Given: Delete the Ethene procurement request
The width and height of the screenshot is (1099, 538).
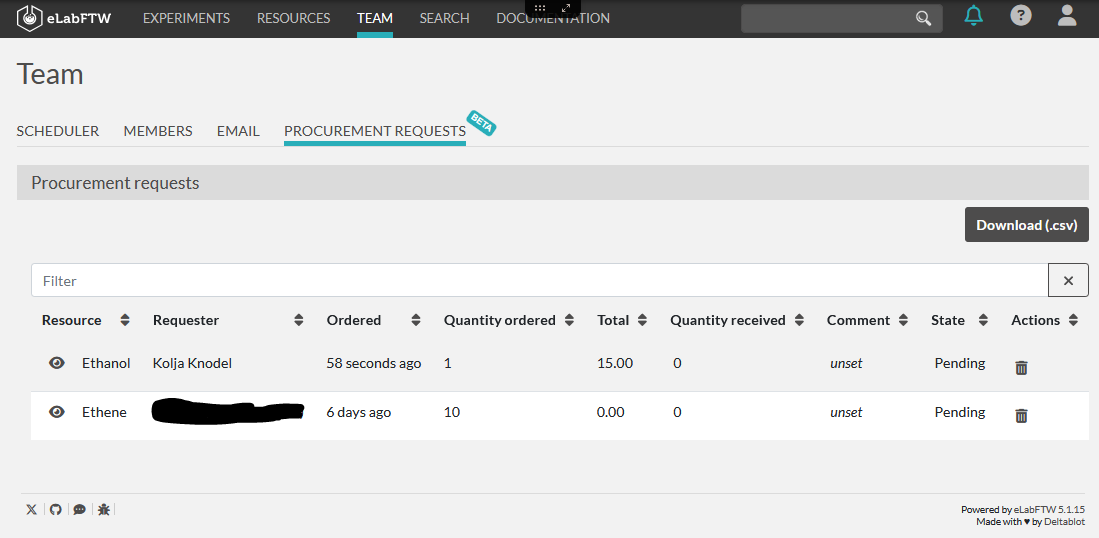Looking at the screenshot, I should point(1021,415).
